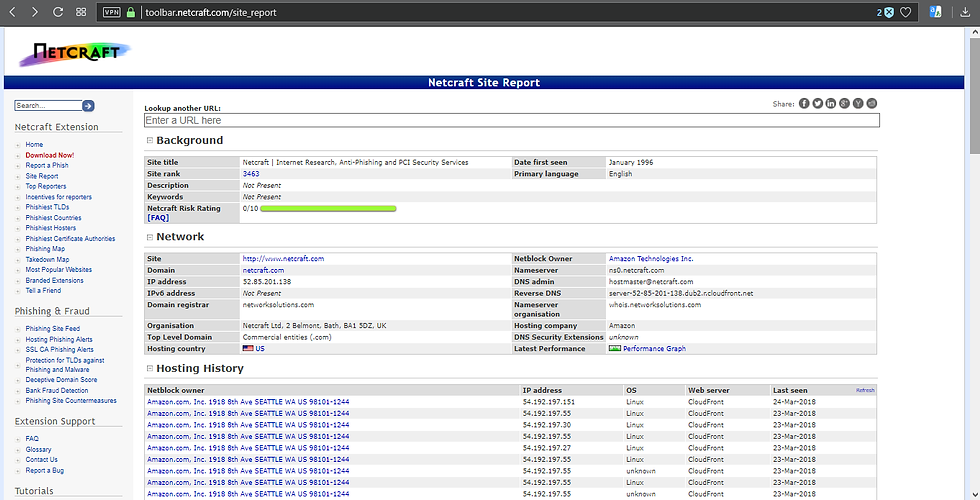Go forward in browser history
Viewport: 980px width, 500px height.
pos(34,12)
